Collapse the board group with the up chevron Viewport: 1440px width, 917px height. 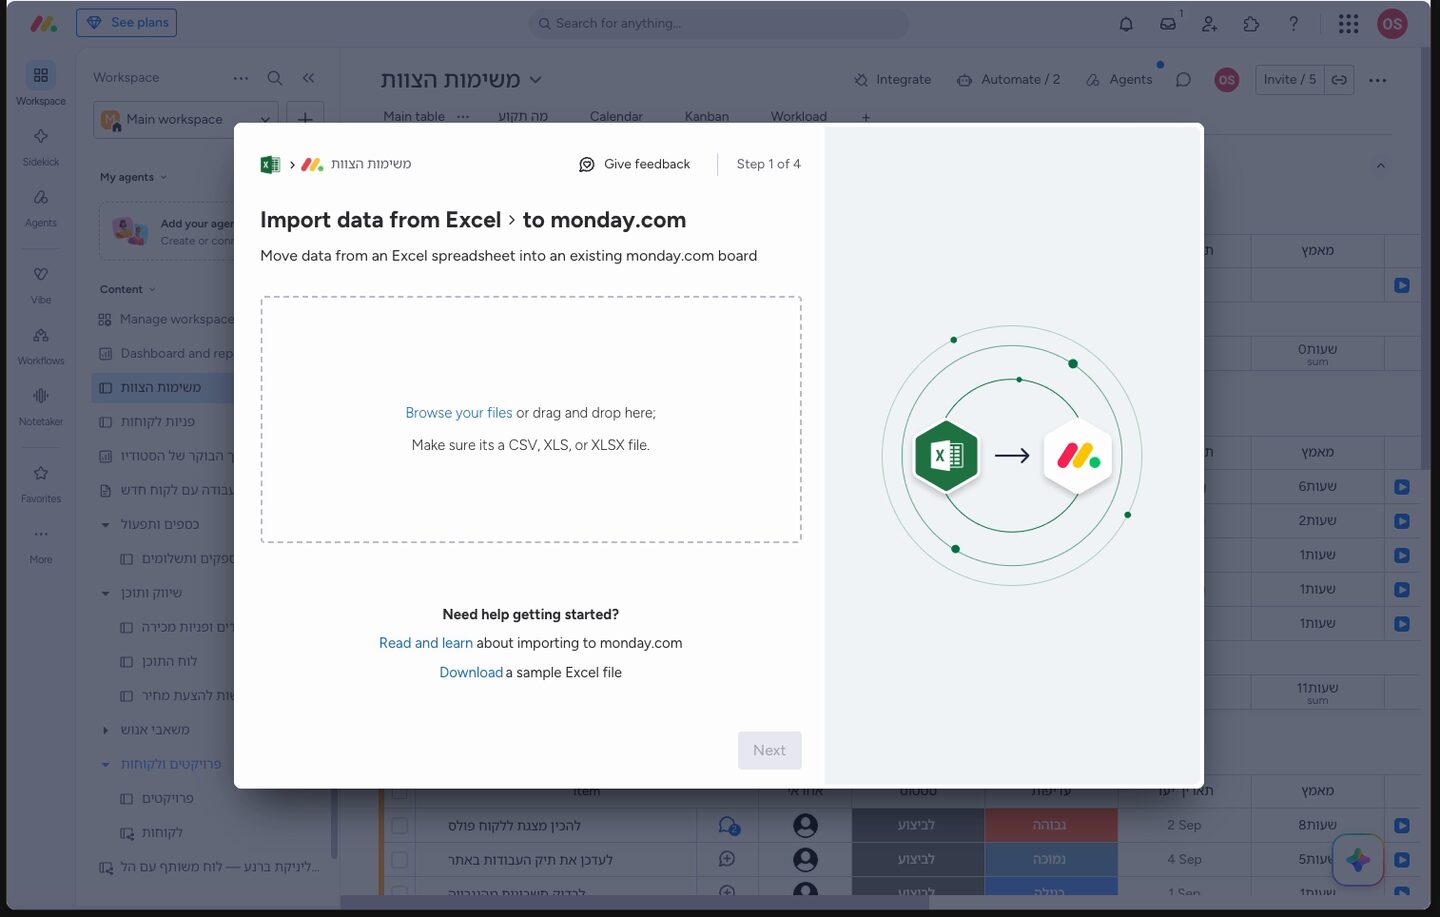(x=1381, y=166)
